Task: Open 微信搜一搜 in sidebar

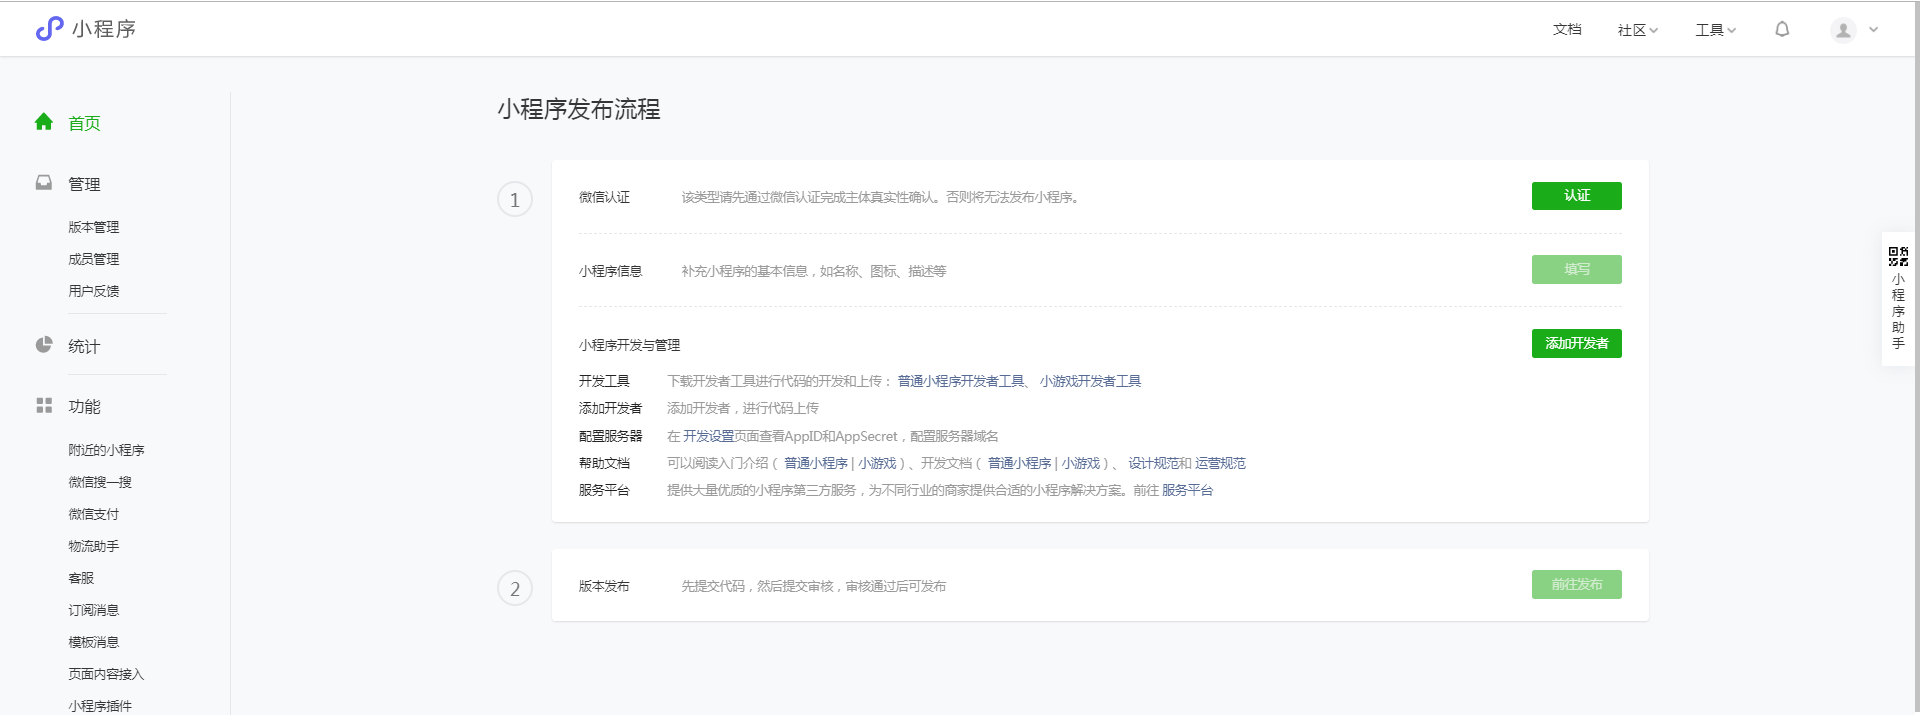Action: pyautogui.click(x=100, y=482)
